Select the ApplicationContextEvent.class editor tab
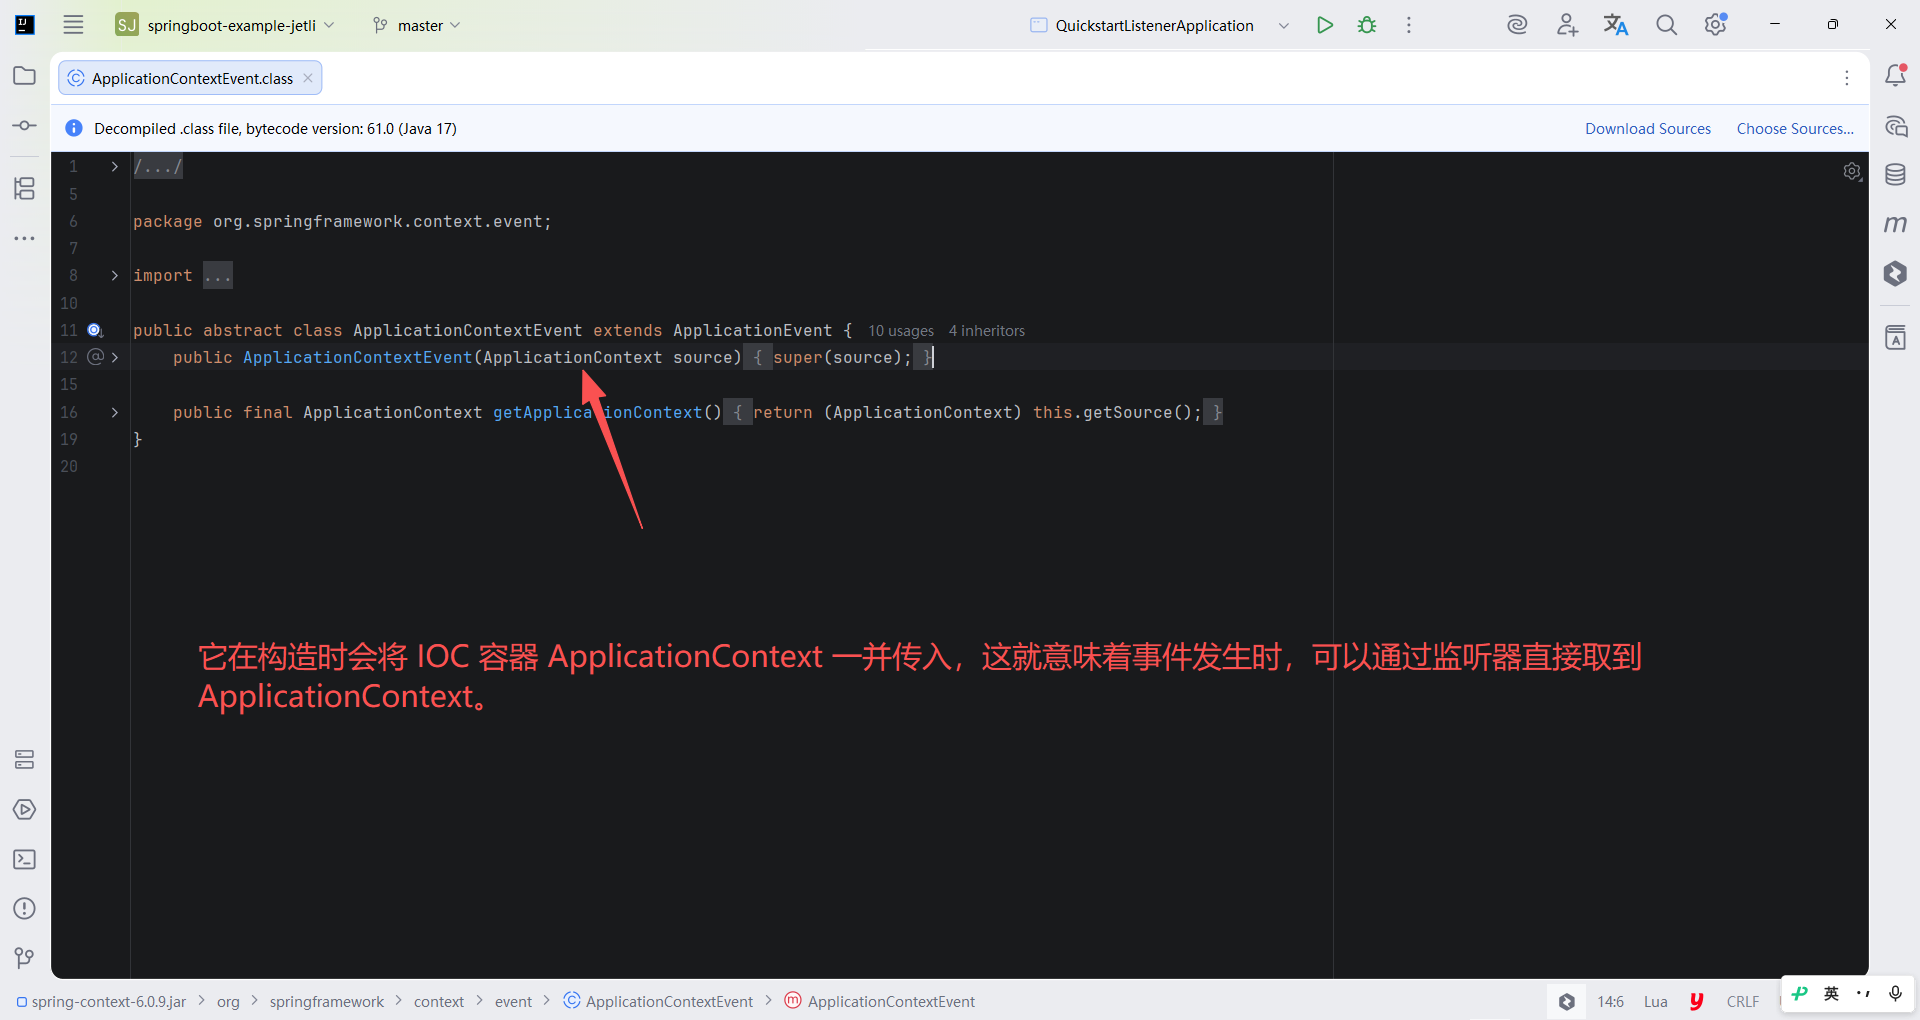This screenshot has height=1020, width=1920. 192,78
